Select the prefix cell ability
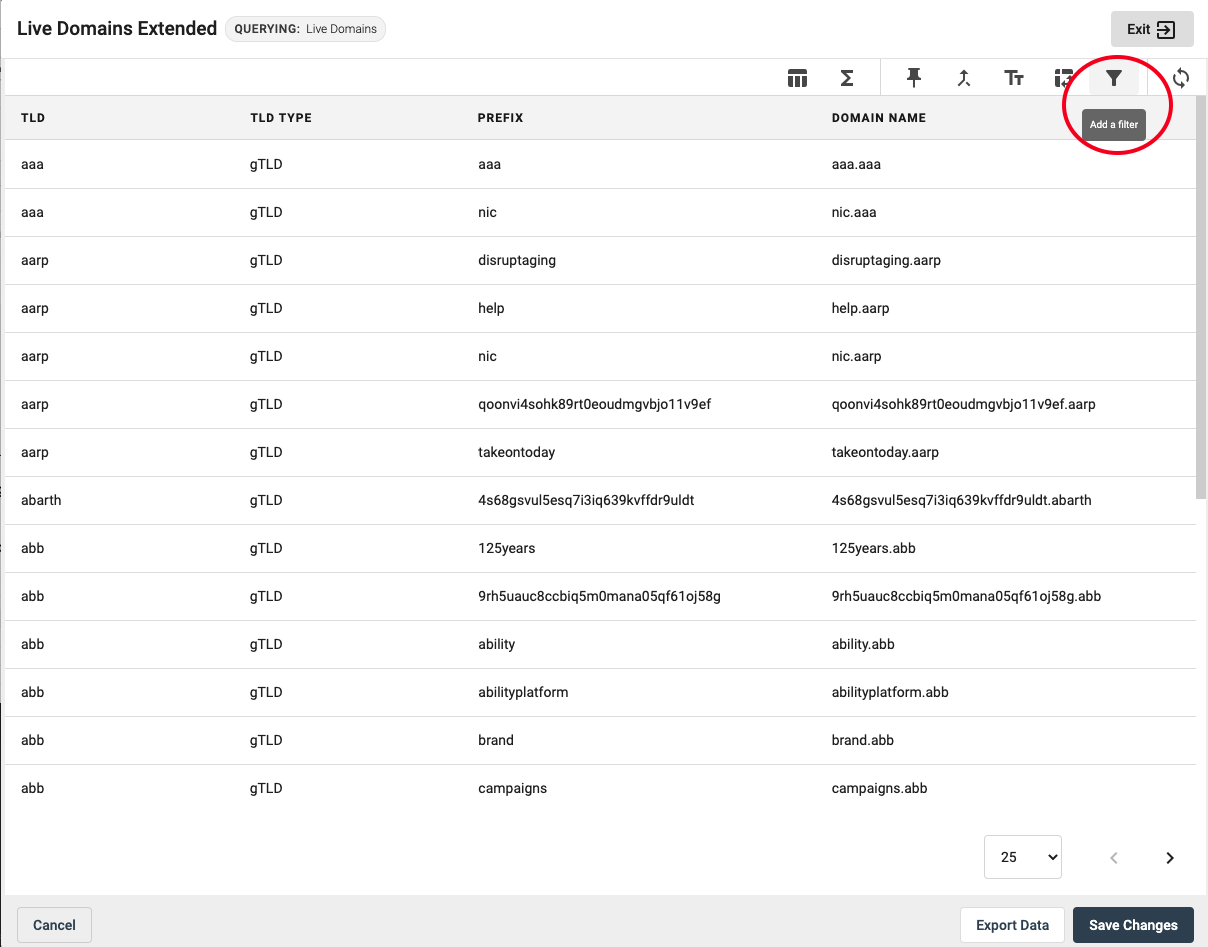1208x947 pixels. click(496, 644)
